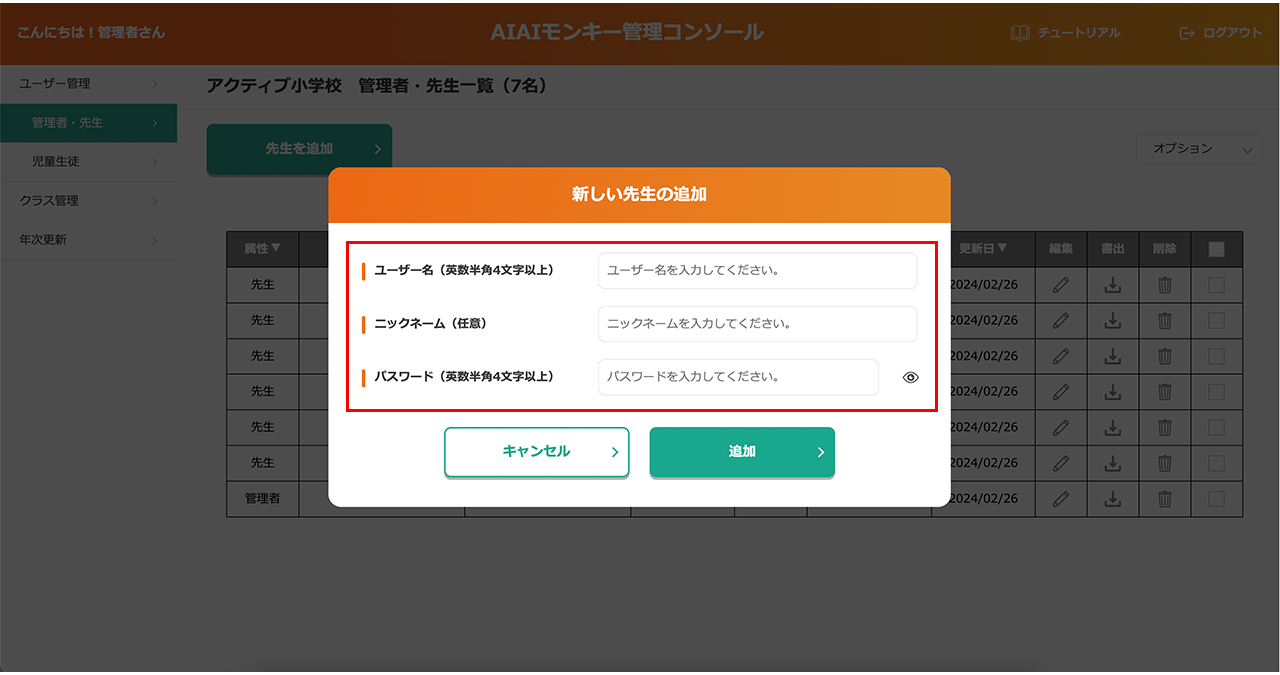
Task: Click download icon in 管理者 row
Action: point(1113,498)
